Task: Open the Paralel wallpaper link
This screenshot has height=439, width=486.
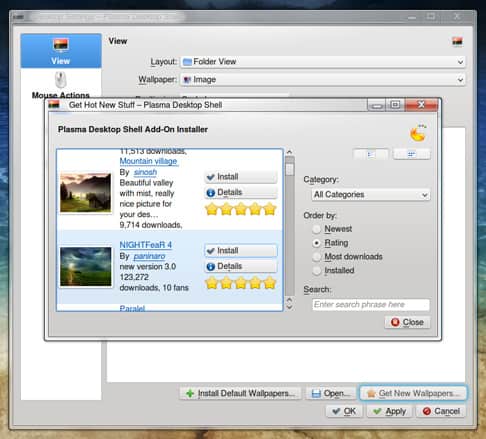Action: (x=132, y=308)
